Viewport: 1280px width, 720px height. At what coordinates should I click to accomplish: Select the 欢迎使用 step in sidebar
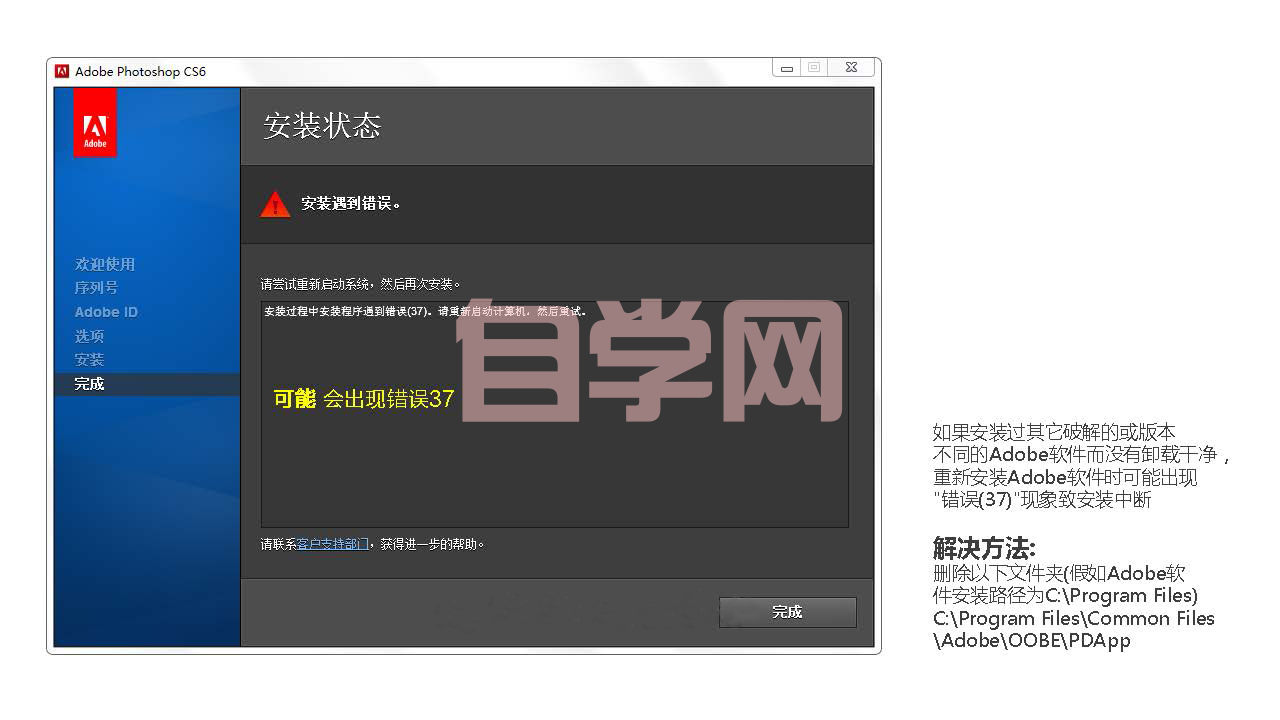pos(104,264)
